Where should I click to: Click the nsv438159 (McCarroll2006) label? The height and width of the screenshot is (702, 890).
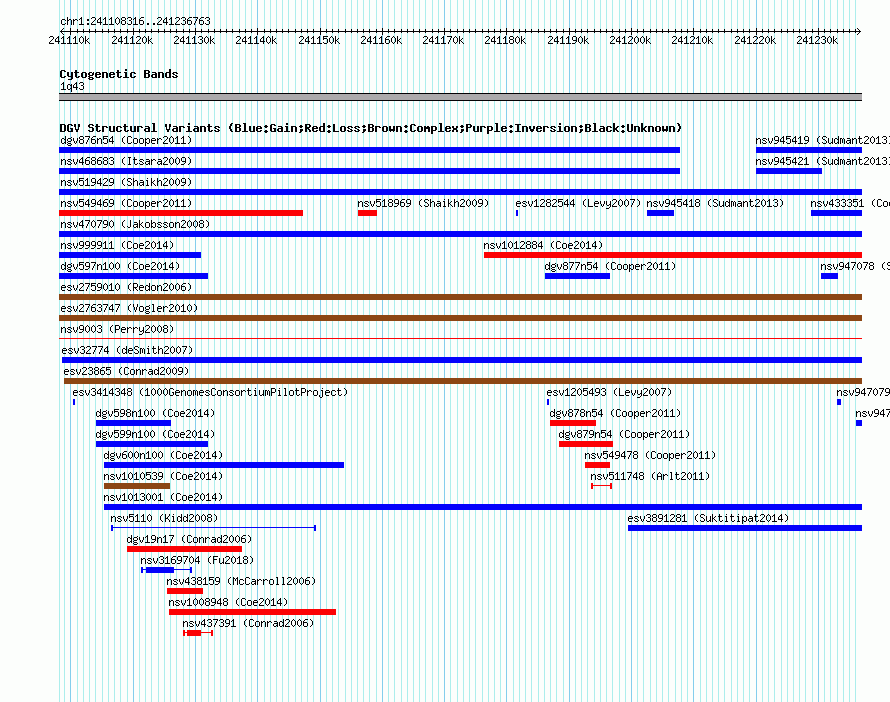(241, 581)
